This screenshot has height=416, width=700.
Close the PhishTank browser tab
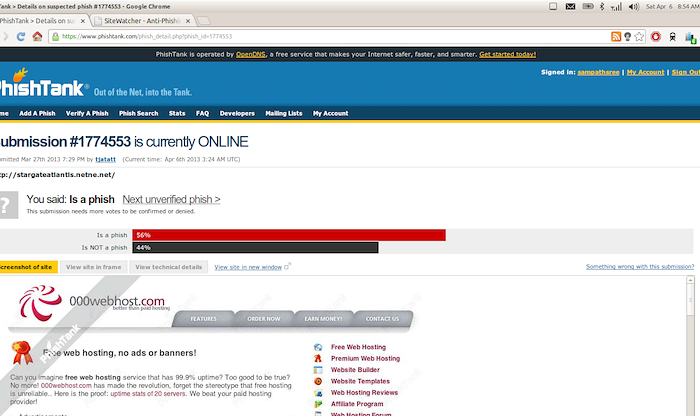click(x=83, y=21)
